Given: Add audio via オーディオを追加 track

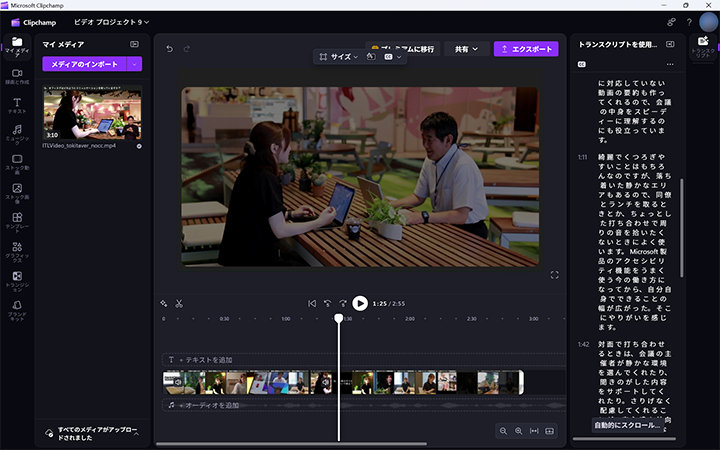Looking at the screenshot, I should (209, 405).
